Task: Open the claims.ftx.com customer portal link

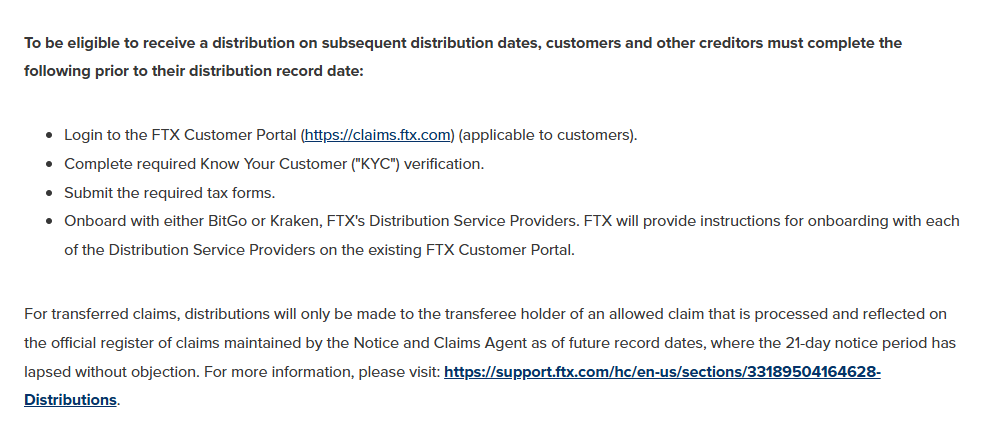Action: (378, 135)
